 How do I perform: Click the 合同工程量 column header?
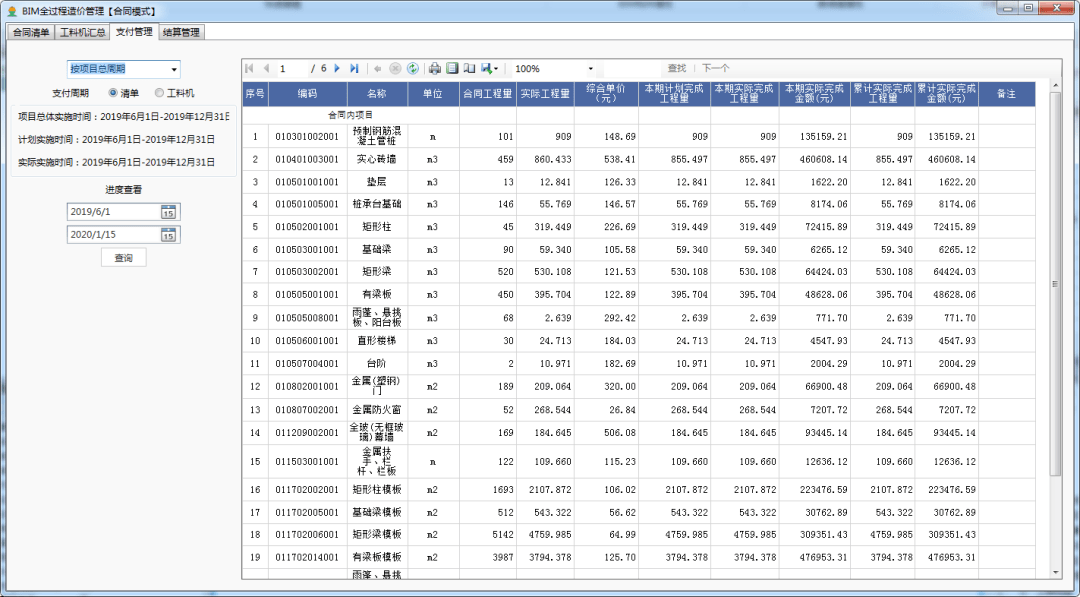488,94
